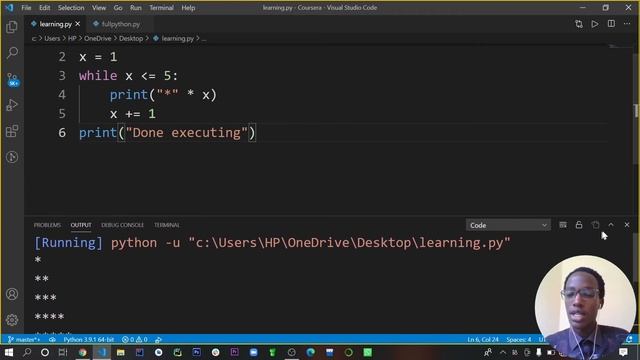Open the Search view in activity bar
The image size is (640, 360).
point(12,52)
